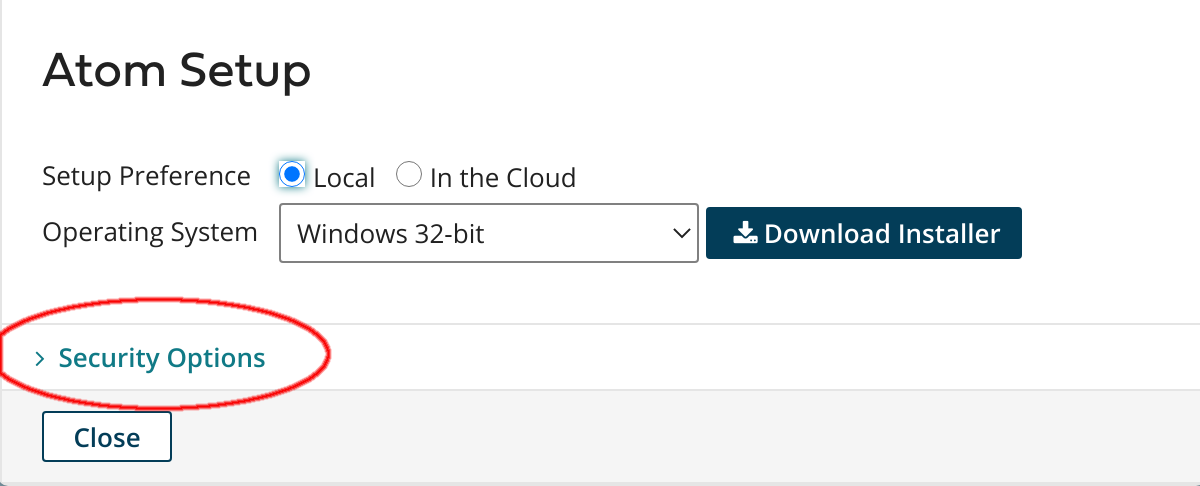Click the blank space right of Download Installer
Viewport: 1200px width, 486px height.
[1110, 234]
